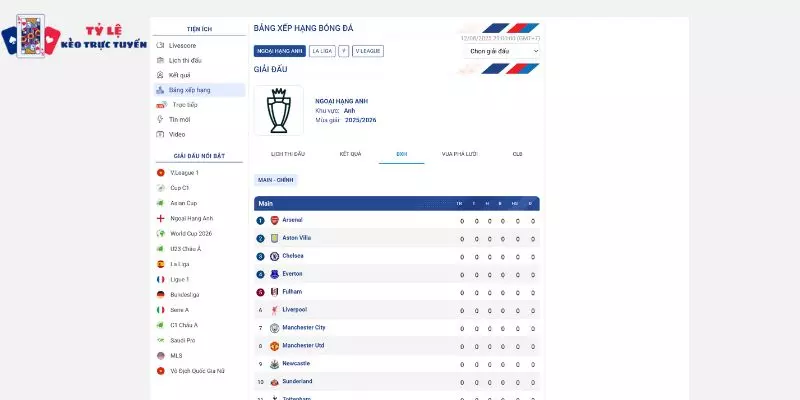Click the V.League 1 flag icon
Image resolution: width=800 pixels, height=400 pixels.
click(161, 172)
